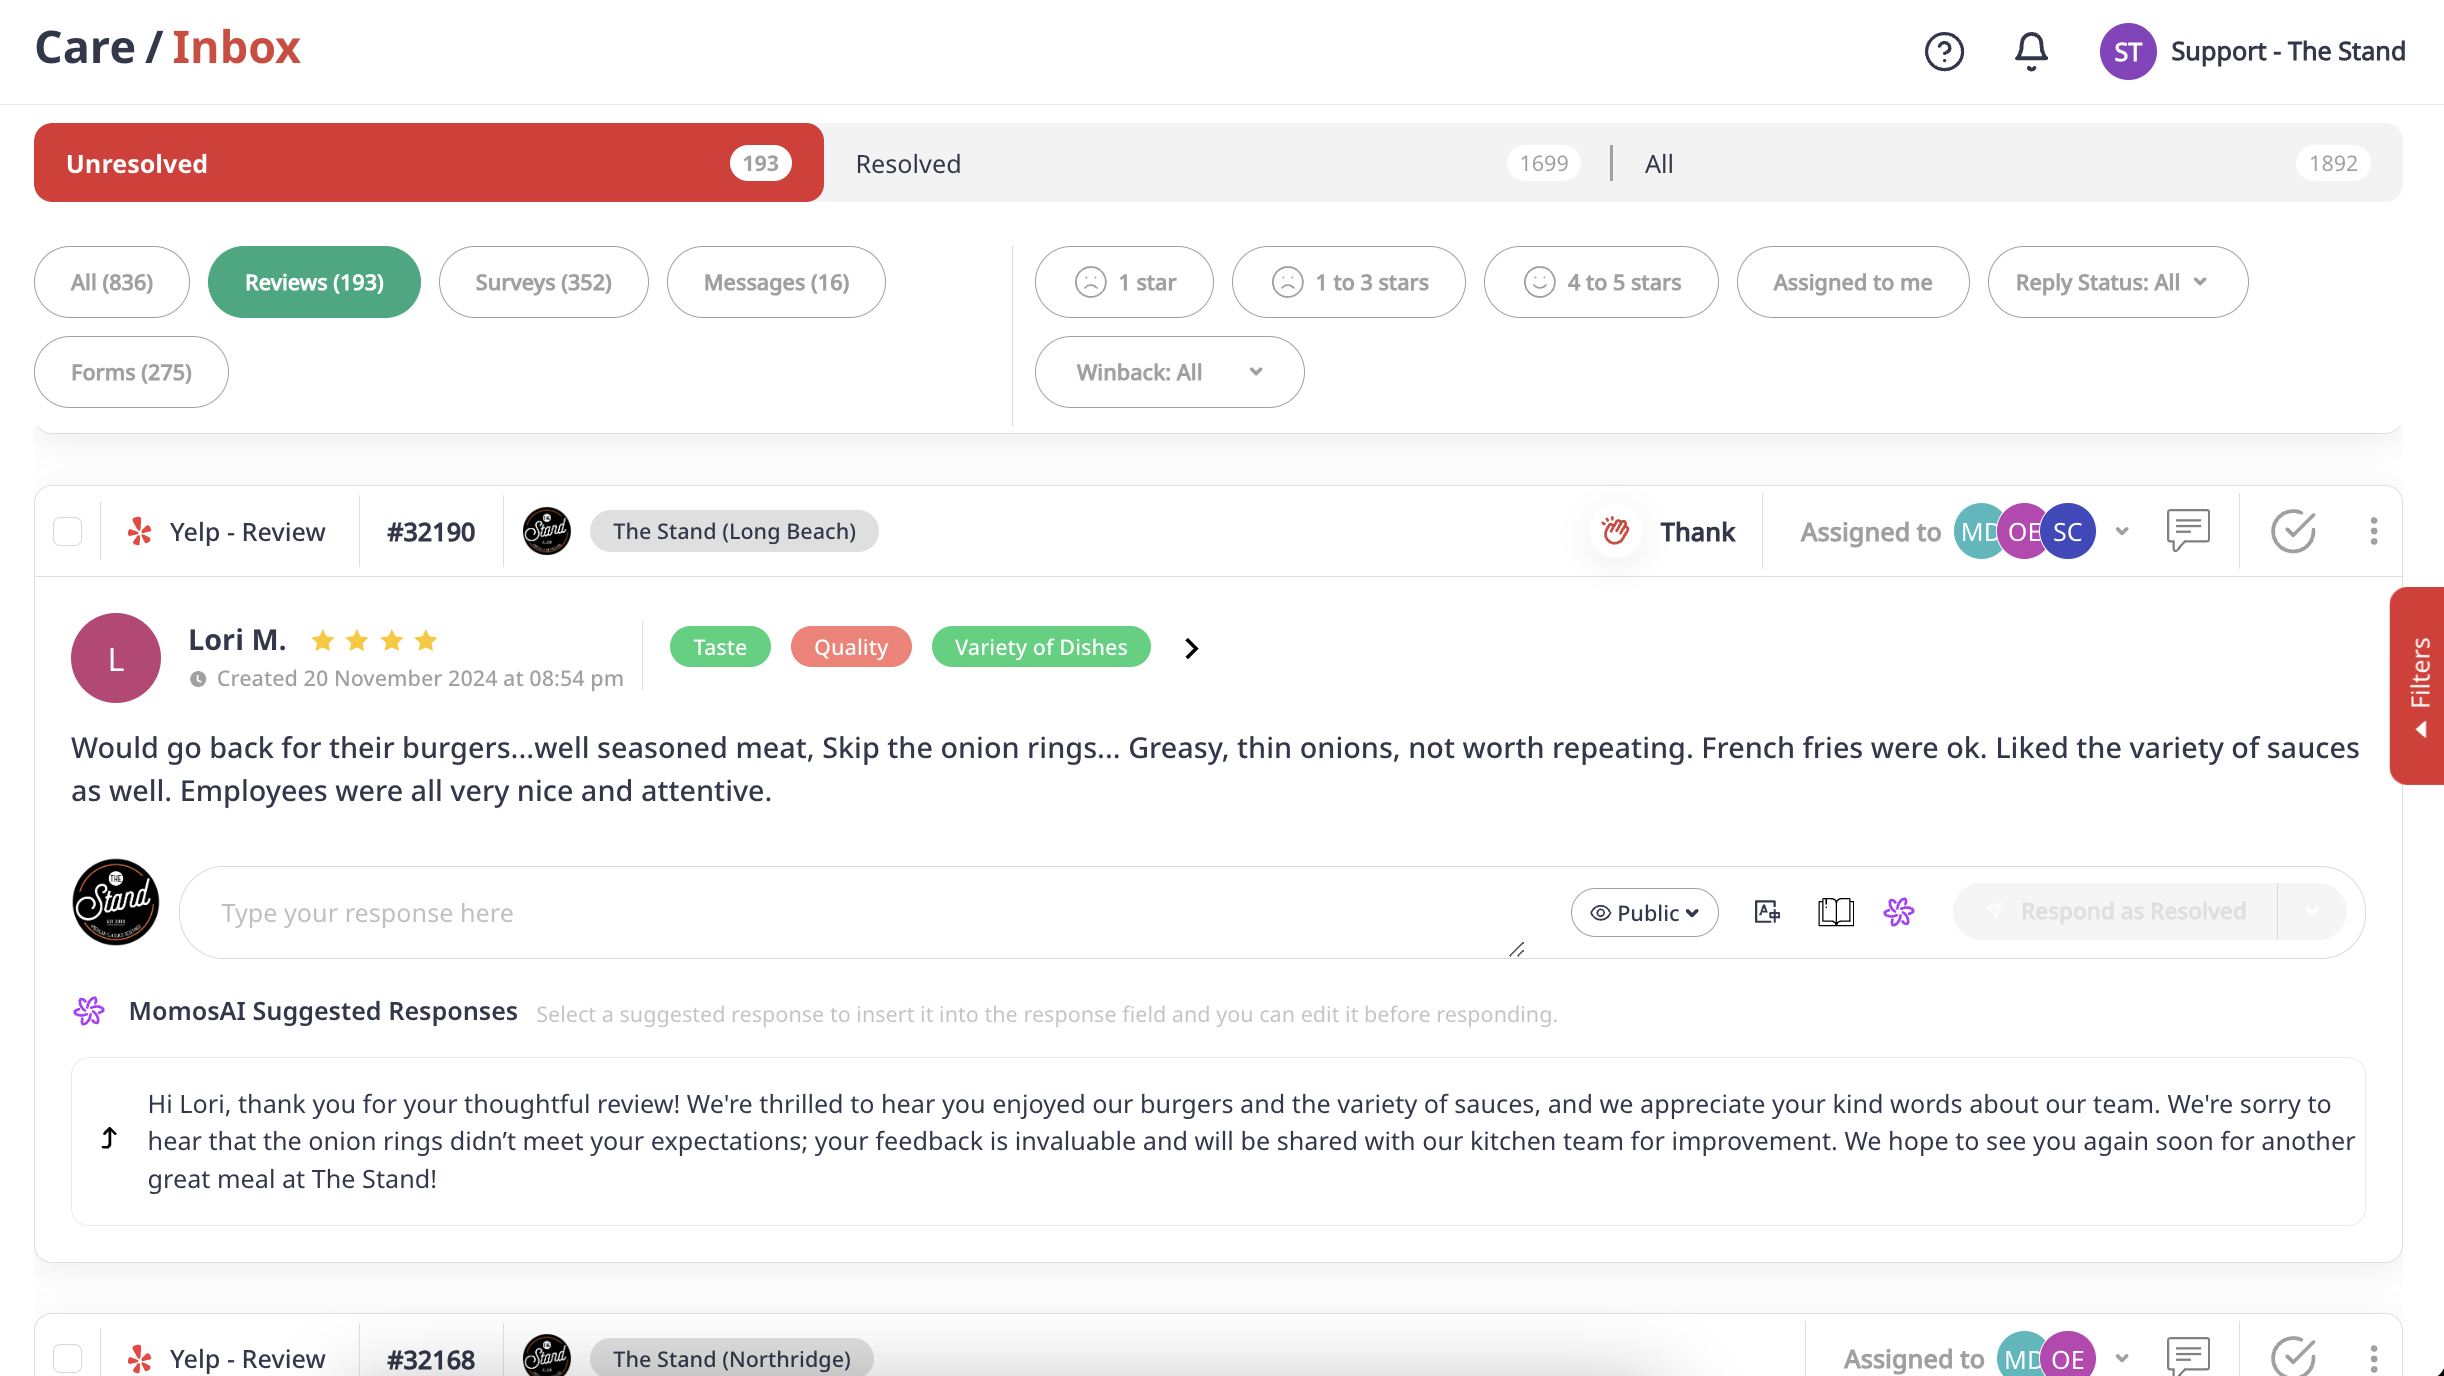Click the ST profile avatar
This screenshot has width=2444, height=1376.
click(2128, 51)
